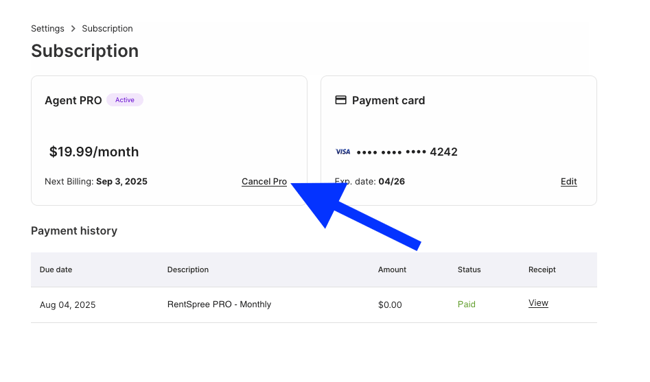Image resolution: width=650 pixels, height=382 pixels.
Task: Click the Paid status label
Action: tap(466, 304)
